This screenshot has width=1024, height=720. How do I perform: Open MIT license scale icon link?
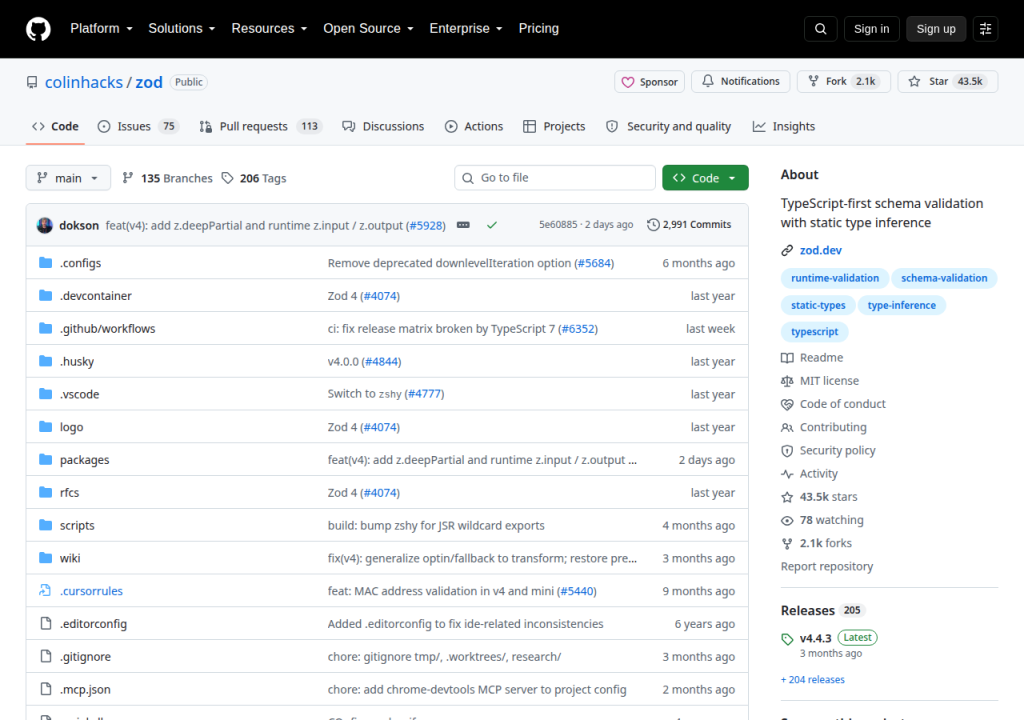click(820, 381)
